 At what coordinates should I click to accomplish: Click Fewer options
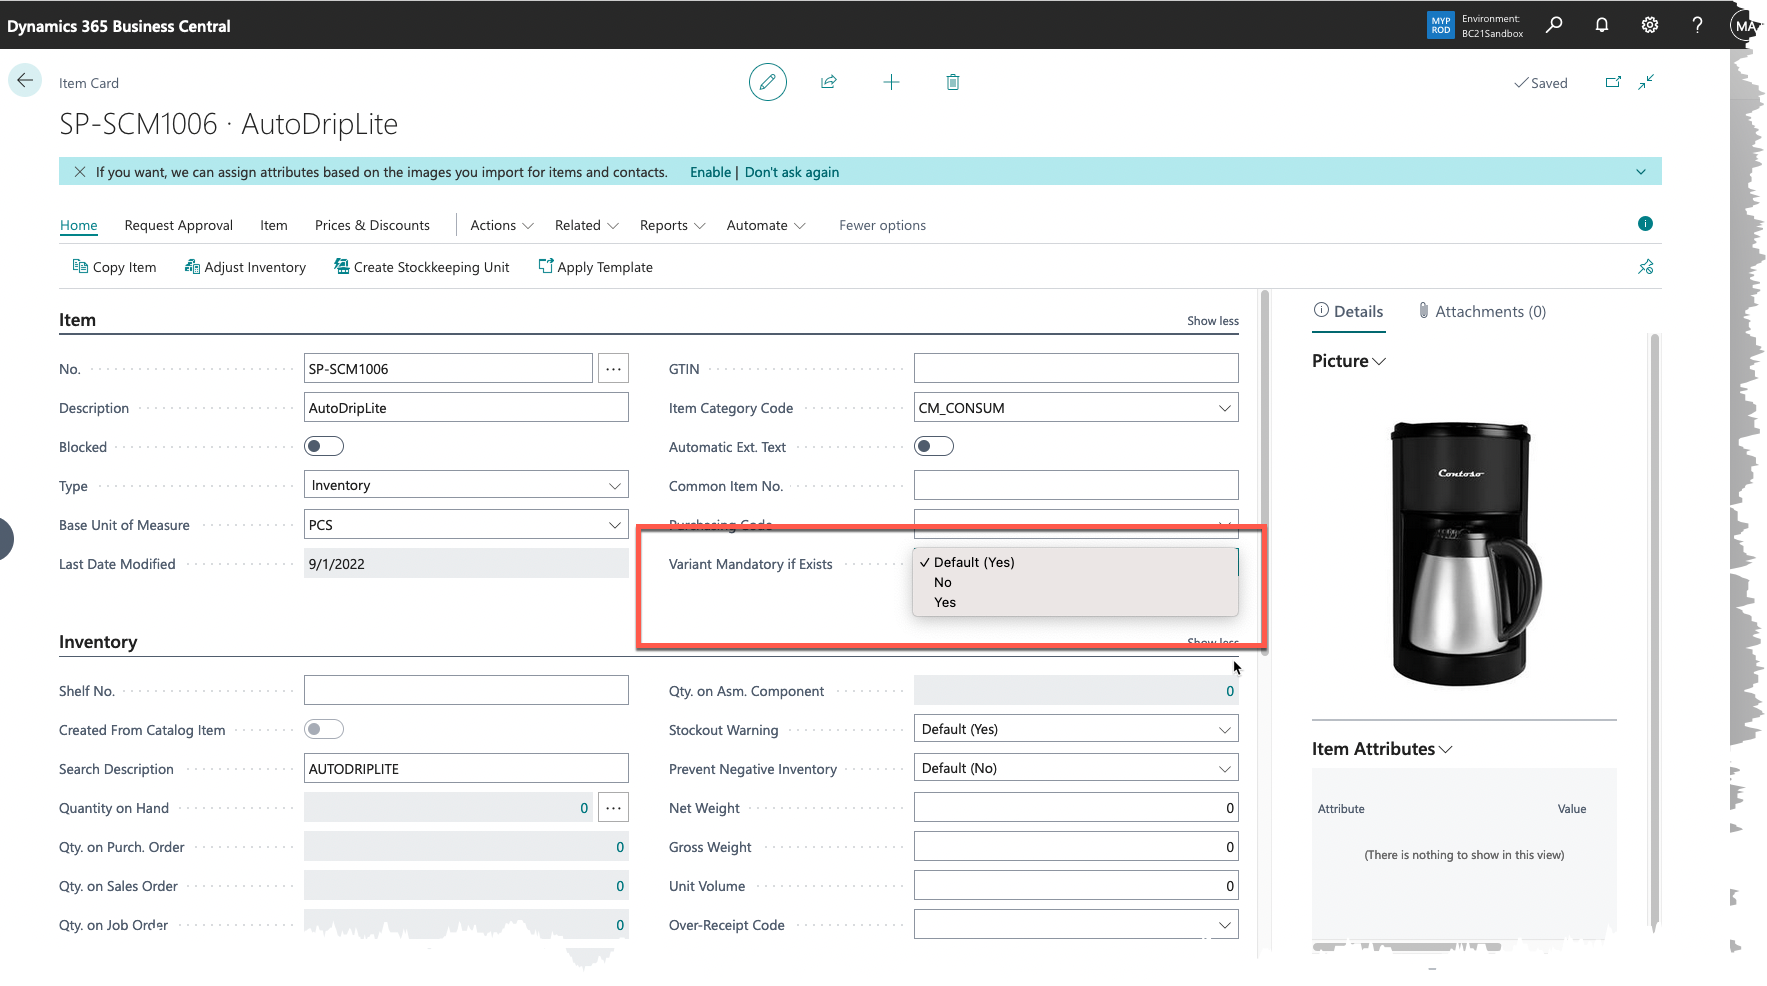882,225
